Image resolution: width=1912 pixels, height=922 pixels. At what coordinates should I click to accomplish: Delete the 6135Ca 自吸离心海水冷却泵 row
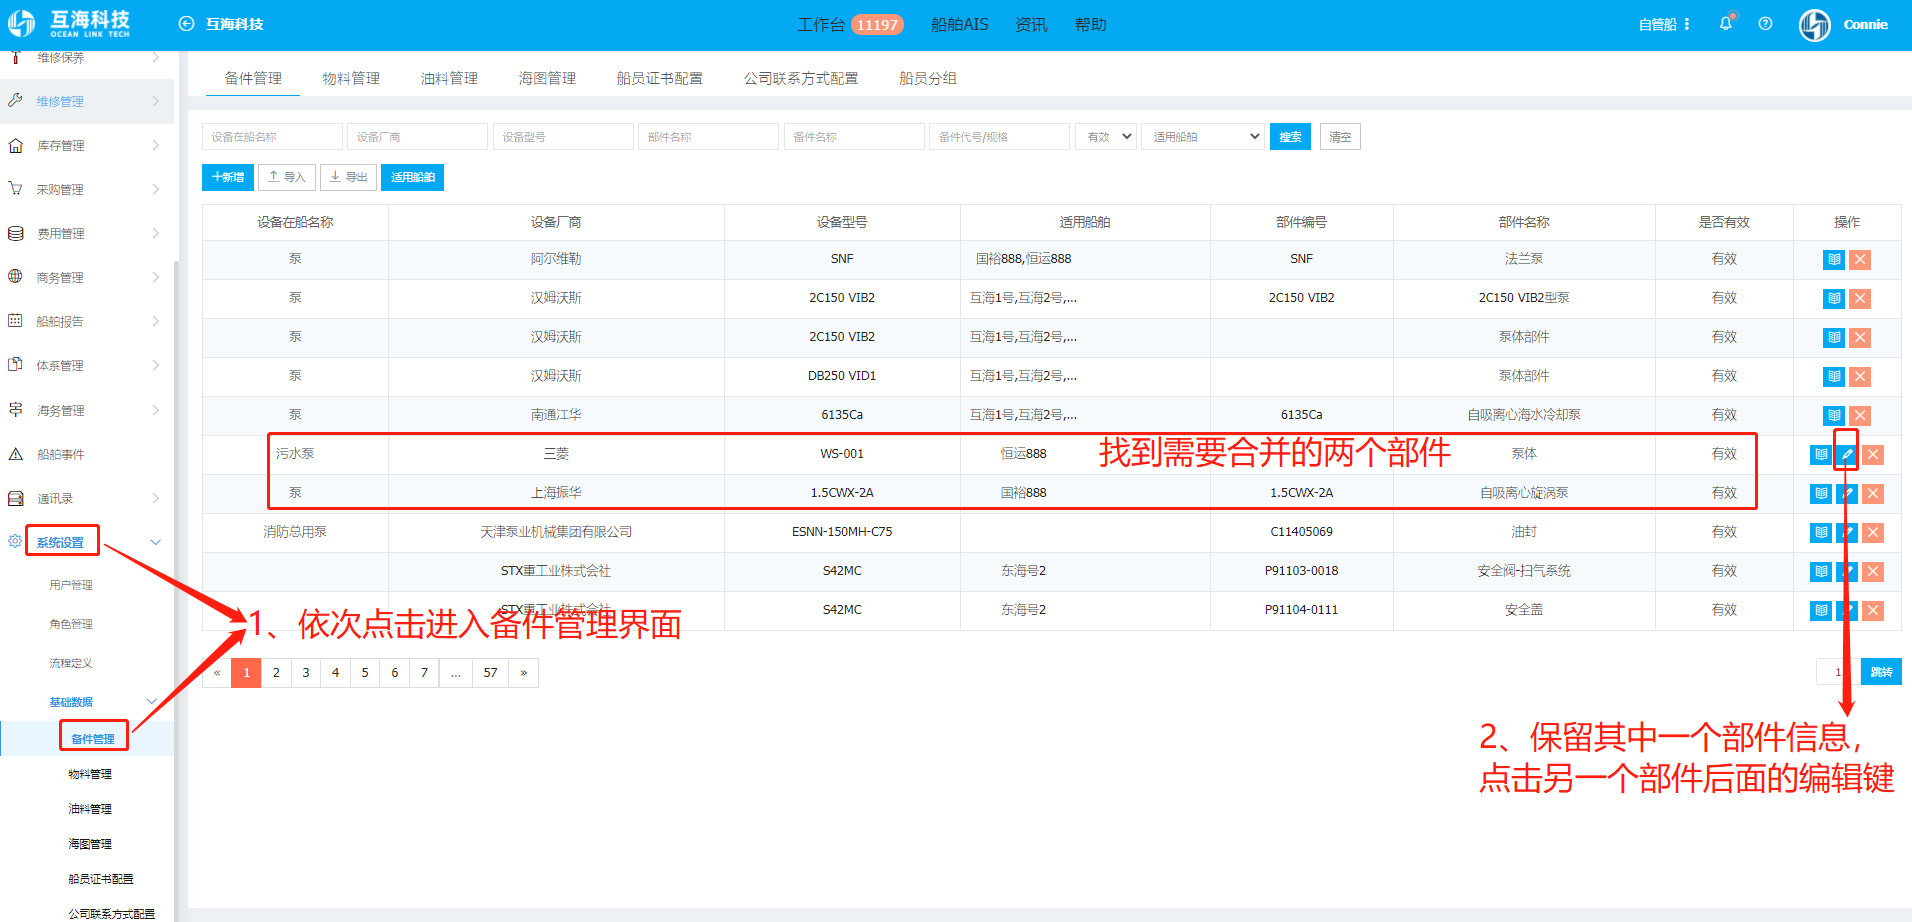point(1860,416)
